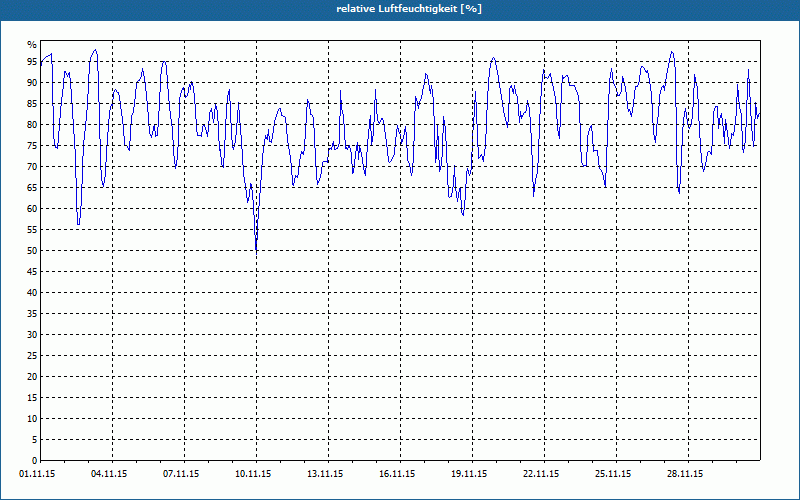
Task: Click the y-axis label '85'
Action: pos(32,104)
